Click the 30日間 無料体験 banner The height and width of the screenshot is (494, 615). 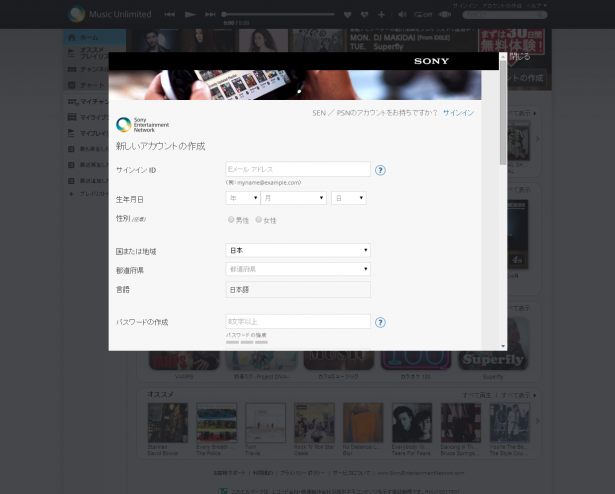tap(511, 41)
